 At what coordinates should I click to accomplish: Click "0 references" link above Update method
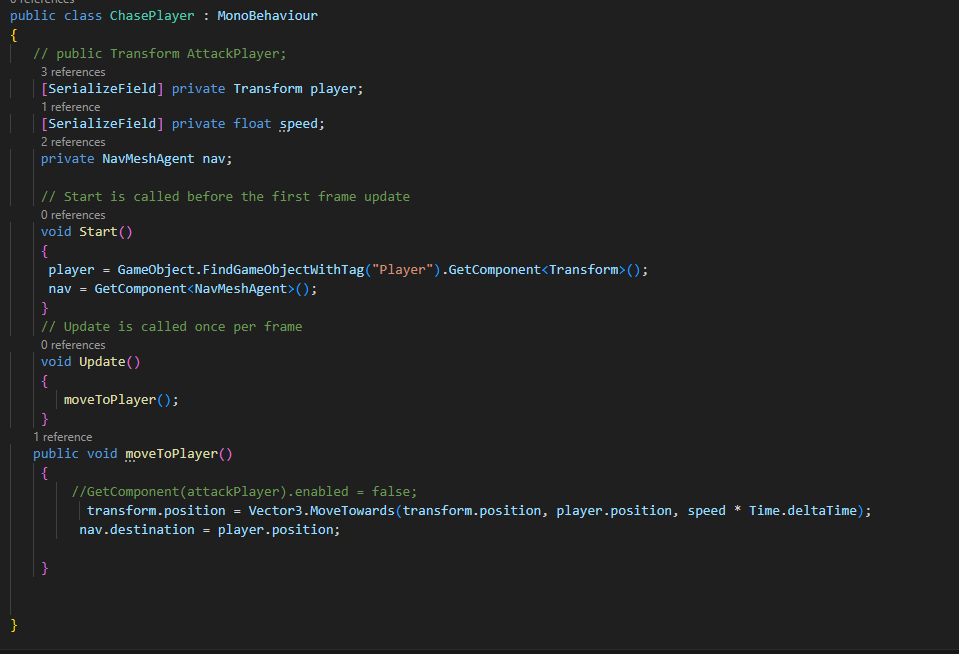[x=73, y=345]
